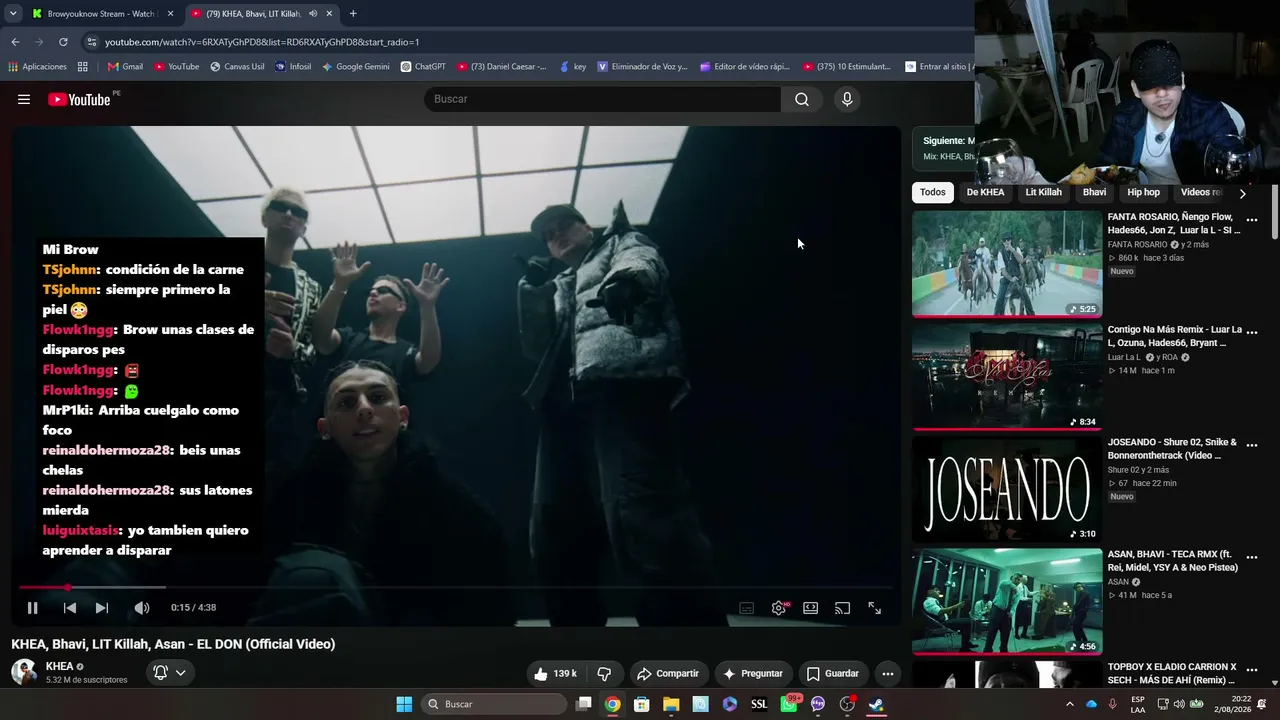Open the KHEA channel avatar
This screenshot has width=1280, height=720.
(x=24, y=672)
